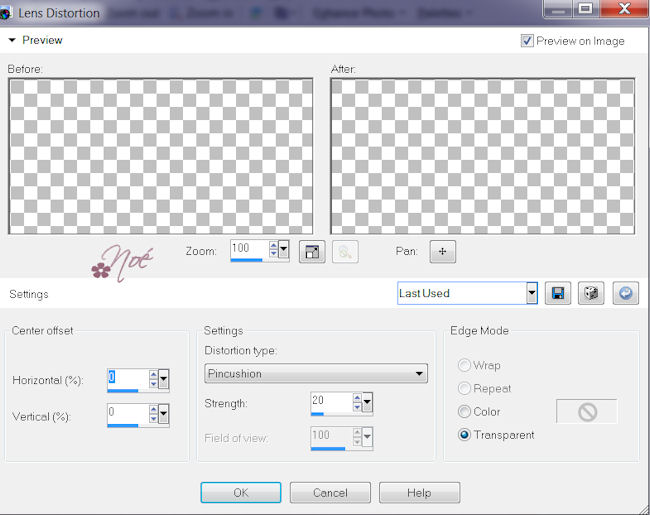650x515 pixels.
Task: Expand the Last Used presets list
Action: 531,294
